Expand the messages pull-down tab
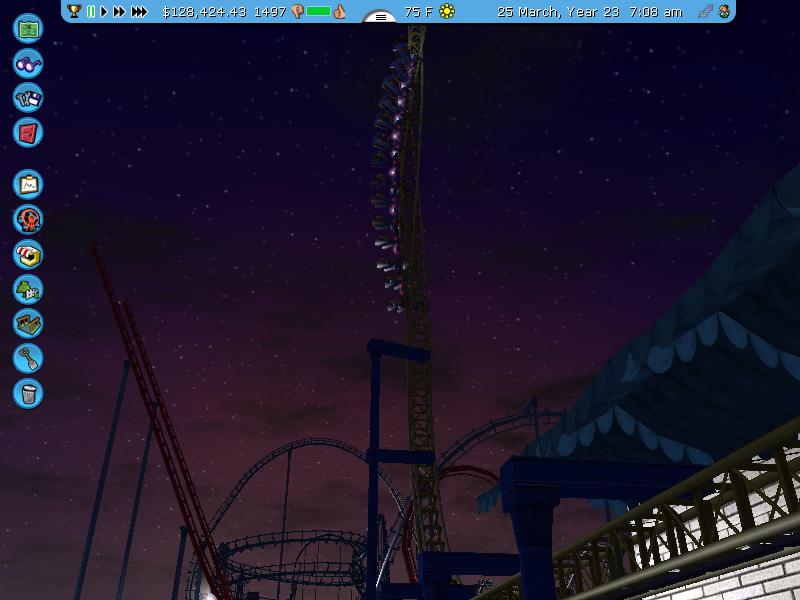The width and height of the screenshot is (800, 600). point(380,17)
